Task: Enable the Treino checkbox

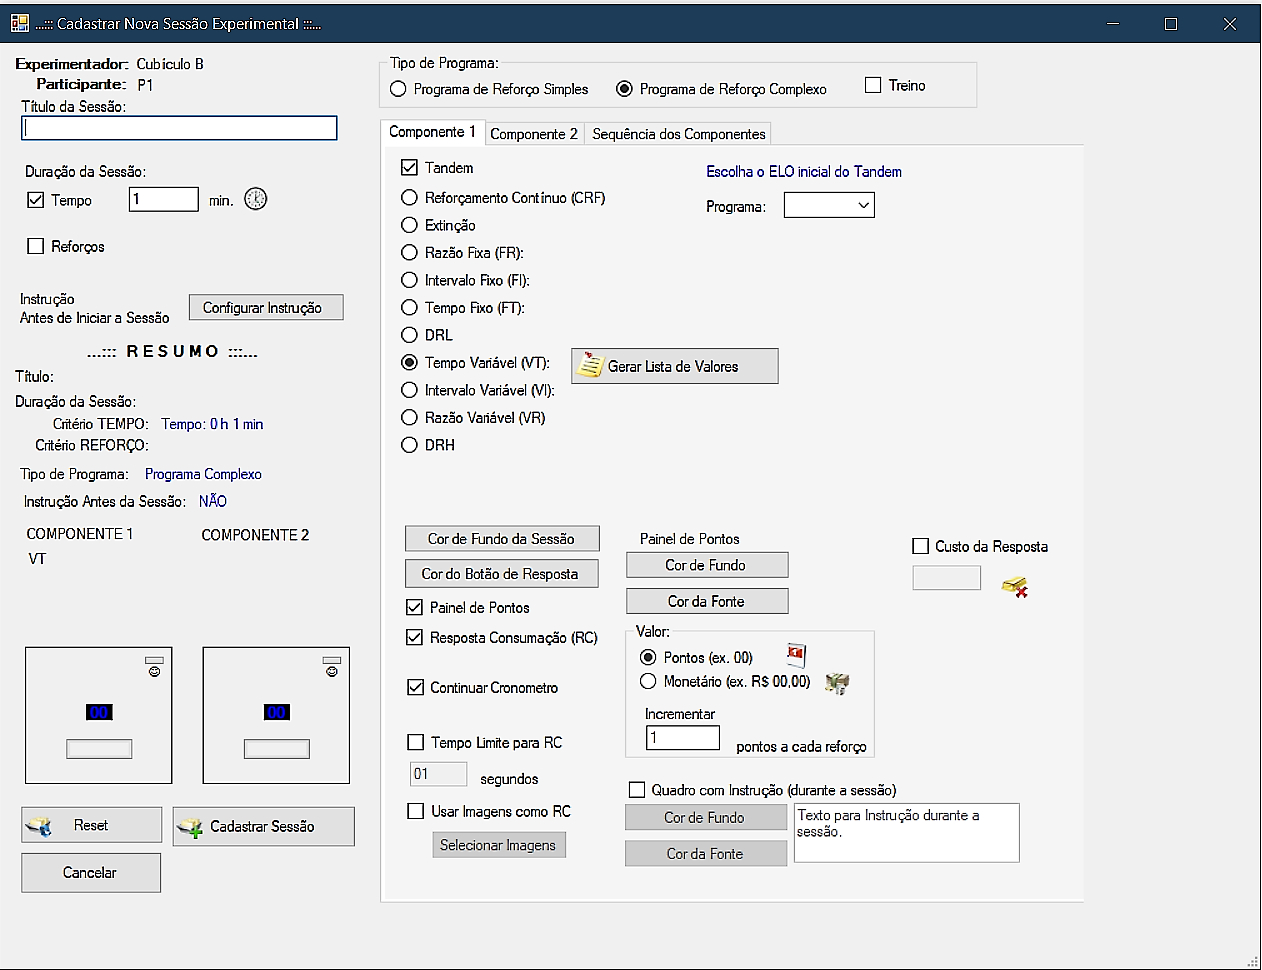Action: point(873,85)
